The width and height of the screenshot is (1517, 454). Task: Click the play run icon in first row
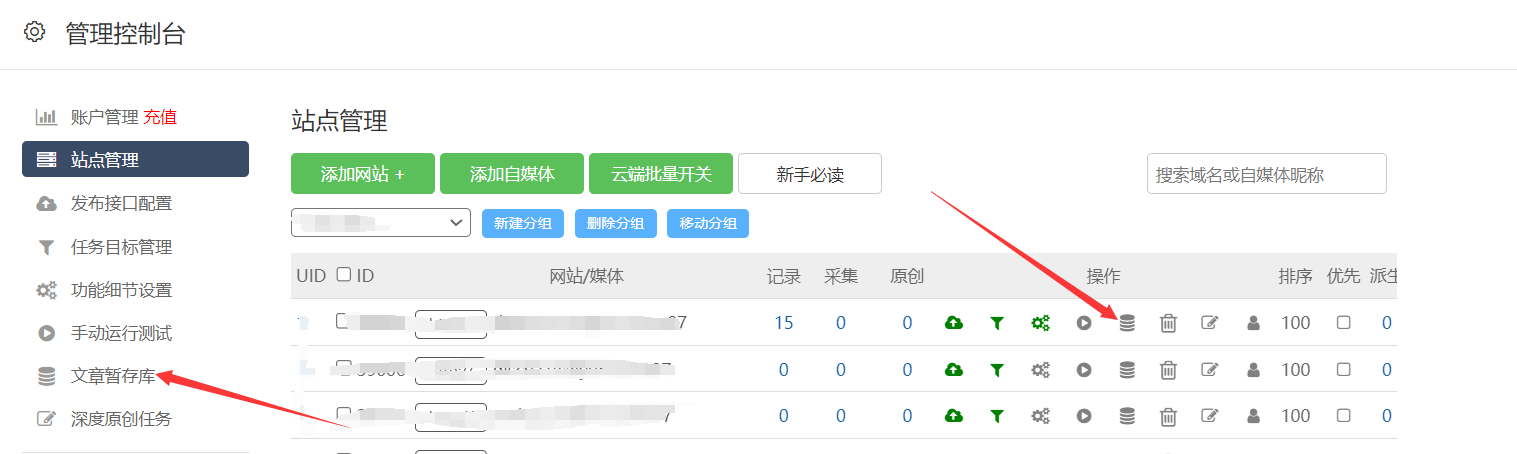1084,323
